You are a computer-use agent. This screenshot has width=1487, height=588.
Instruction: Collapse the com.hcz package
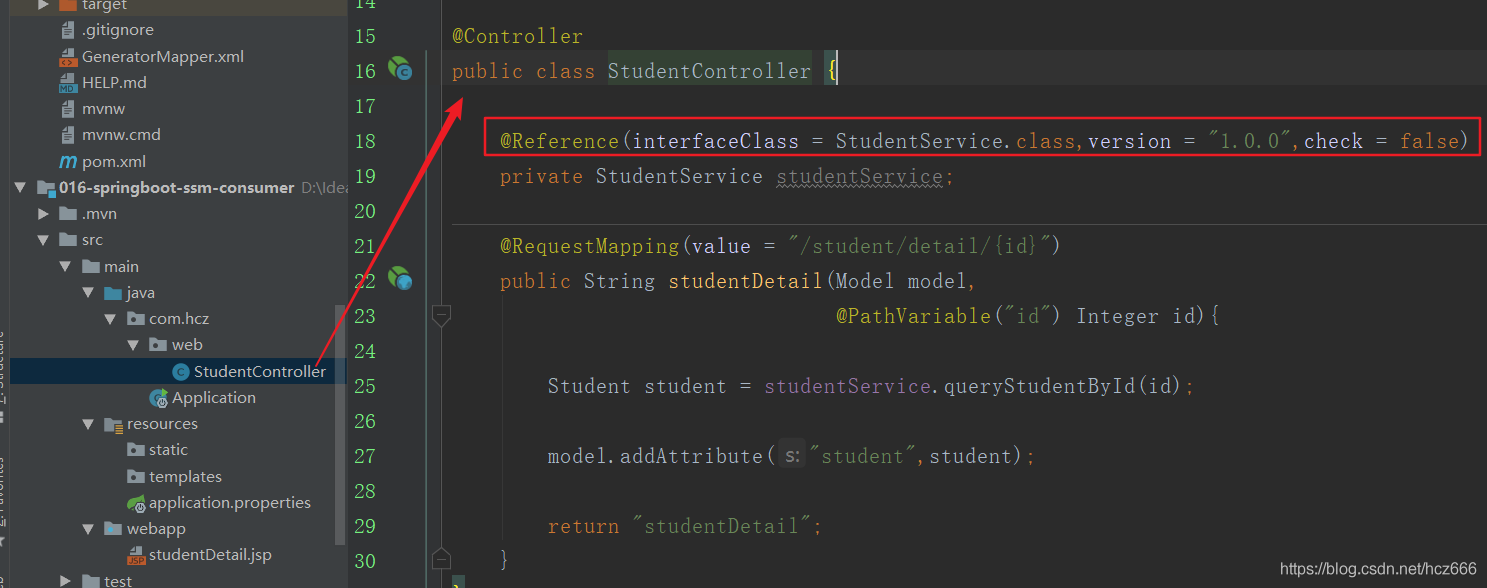(110, 318)
